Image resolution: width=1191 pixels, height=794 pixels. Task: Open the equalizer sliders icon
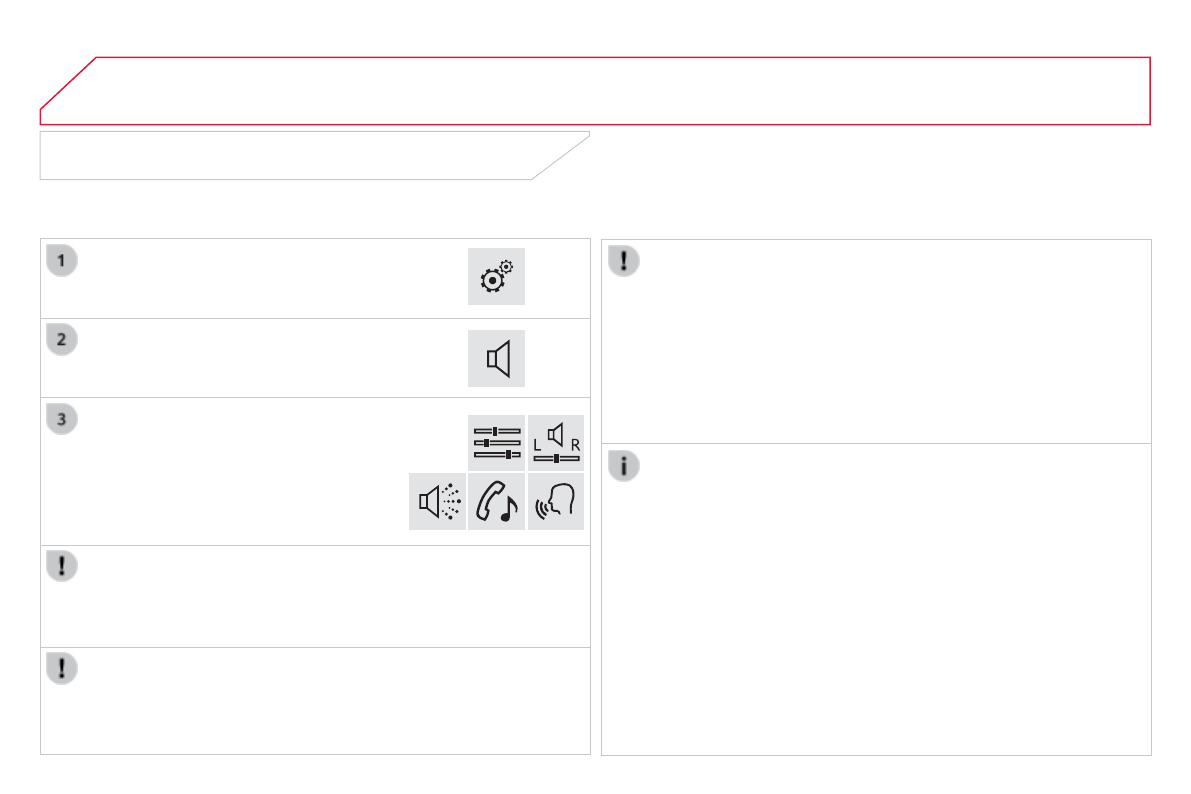[497, 443]
